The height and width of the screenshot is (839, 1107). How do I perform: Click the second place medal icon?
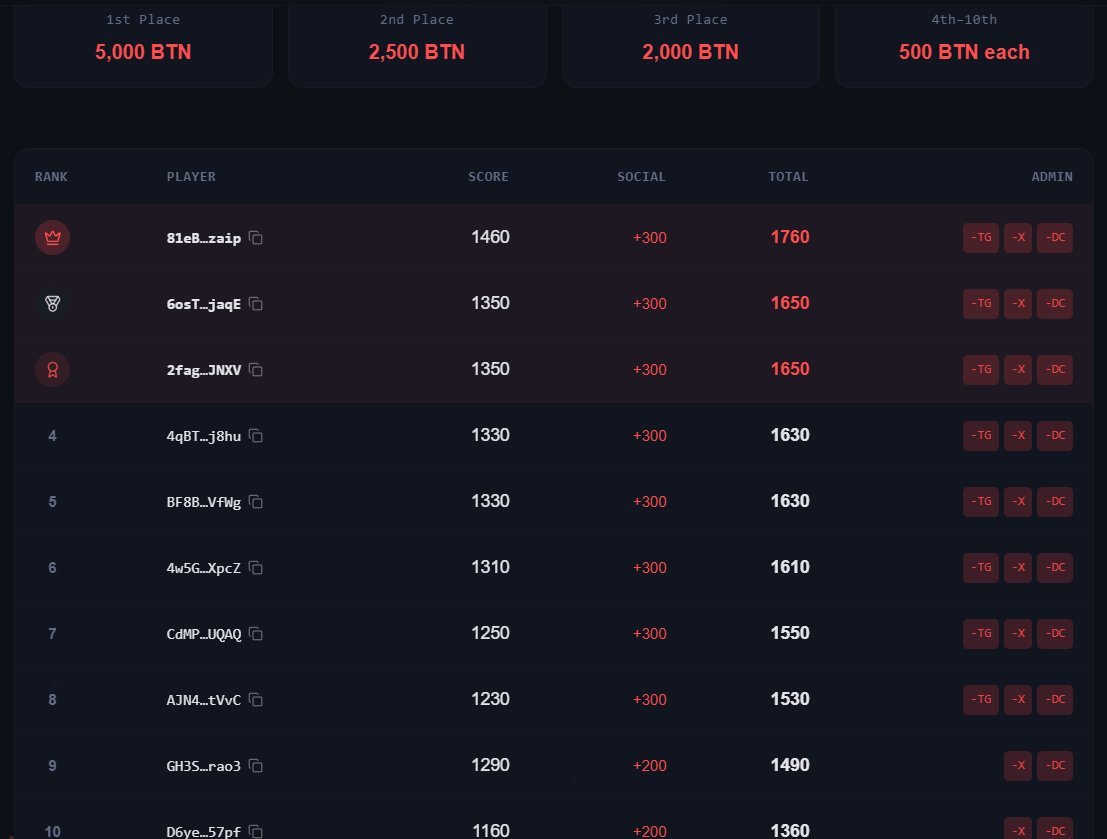point(52,304)
